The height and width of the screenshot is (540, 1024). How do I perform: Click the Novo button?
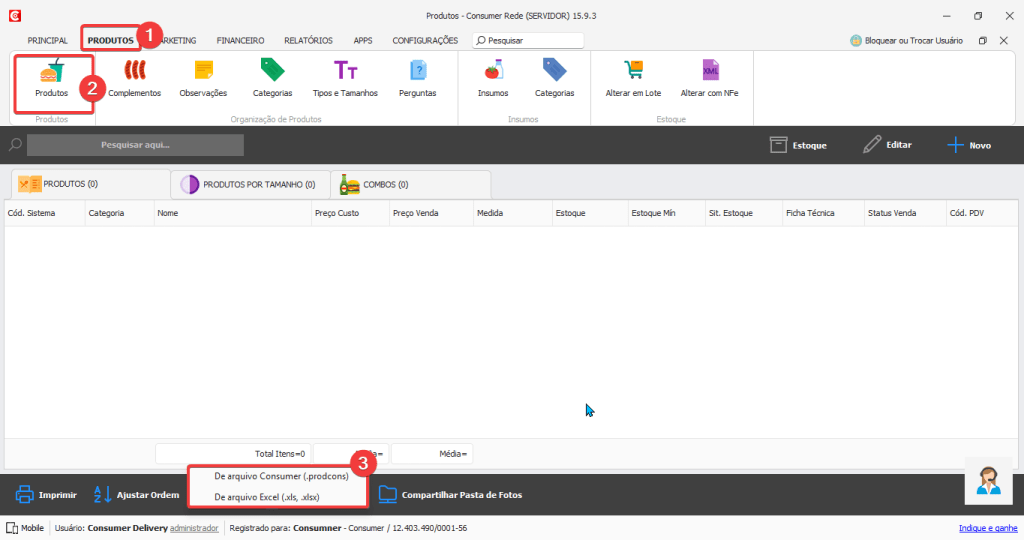969,145
